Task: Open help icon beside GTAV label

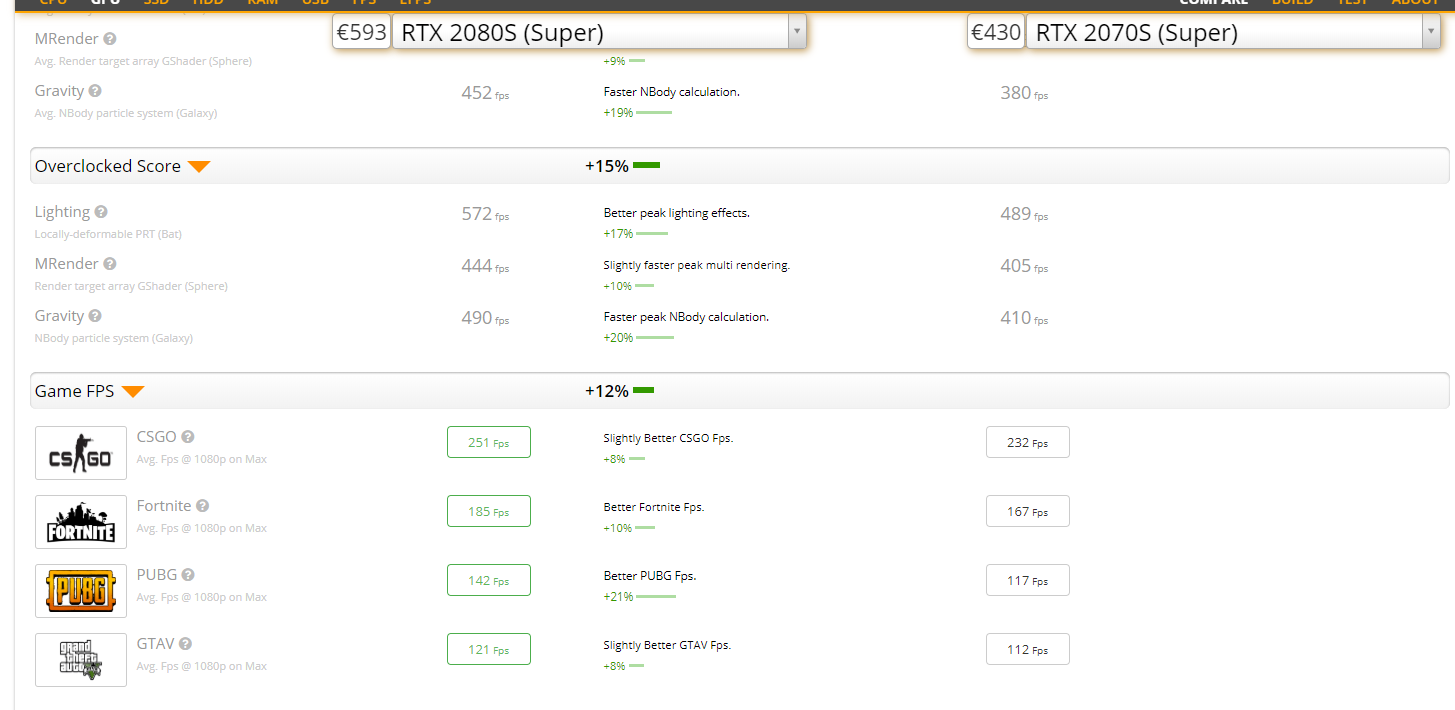Action: click(x=185, y=644)
